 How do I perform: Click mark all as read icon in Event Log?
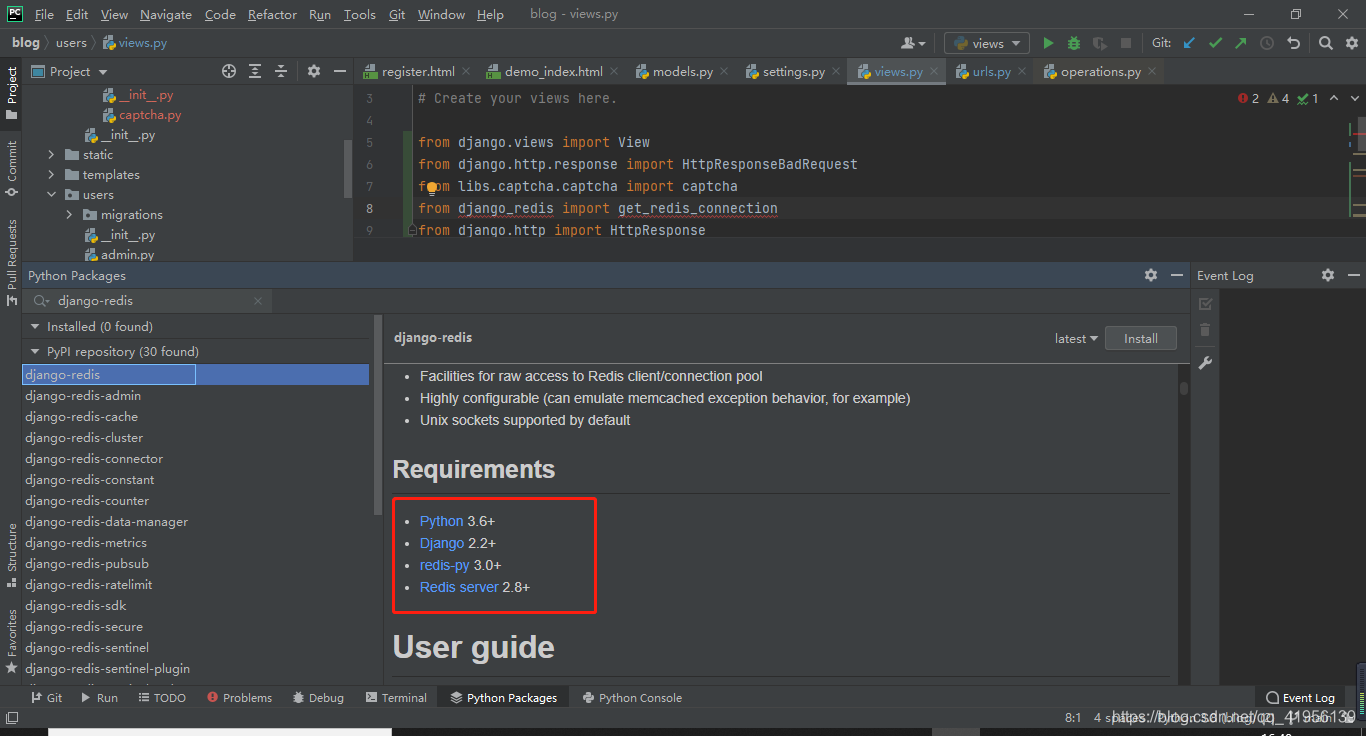(1205, 303)
